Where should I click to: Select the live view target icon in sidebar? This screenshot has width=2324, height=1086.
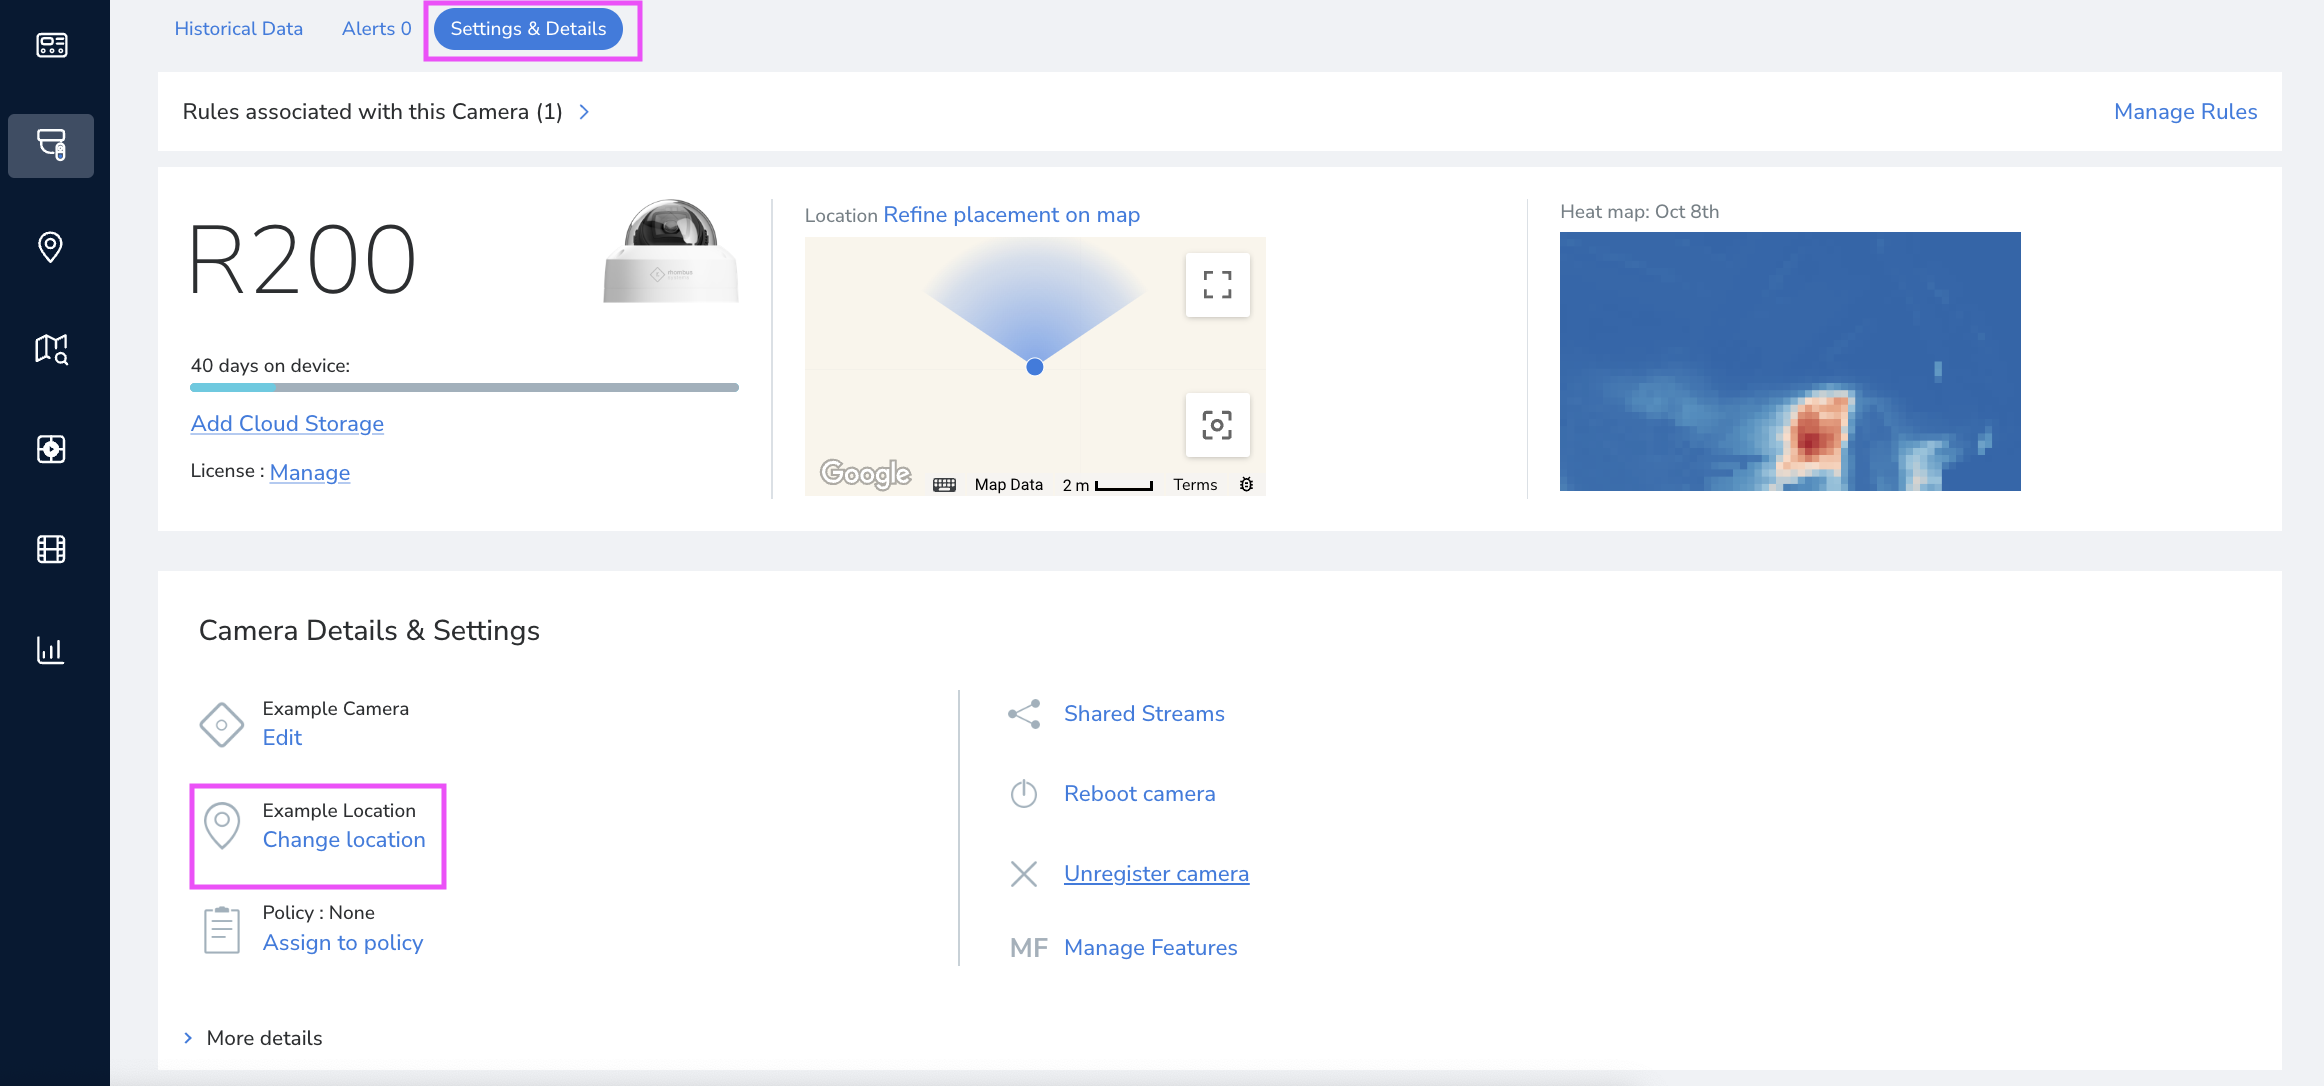[51, 449]
